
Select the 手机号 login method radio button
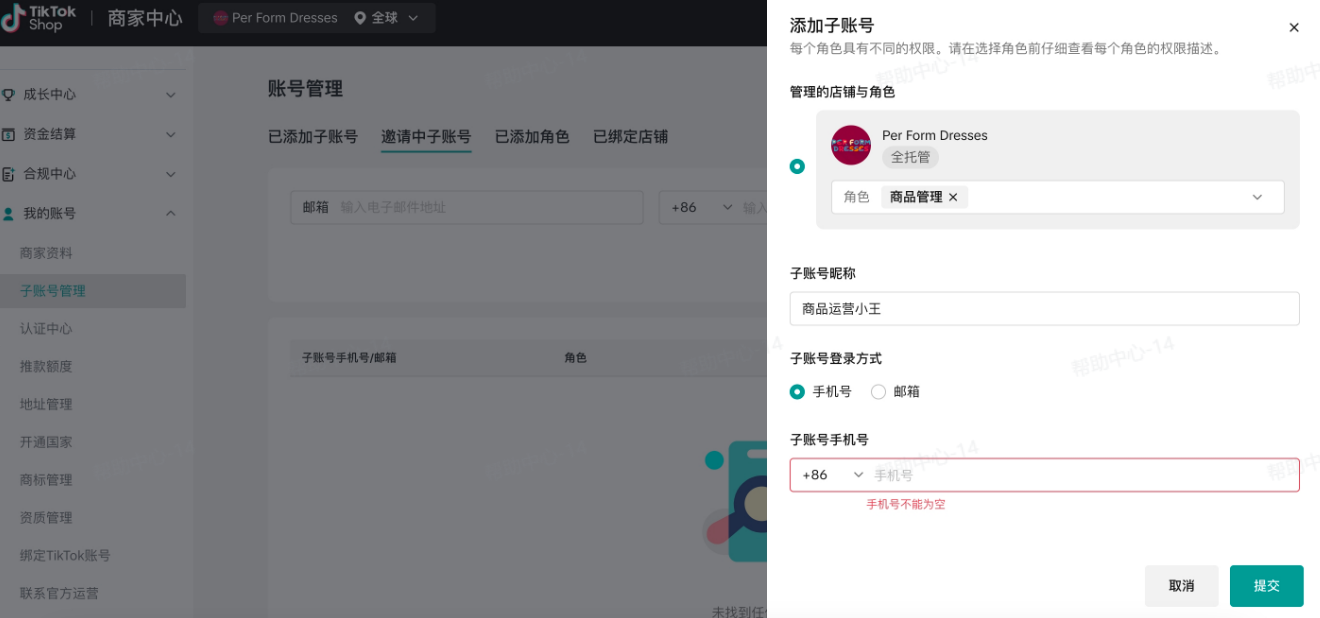click(799, 391)
